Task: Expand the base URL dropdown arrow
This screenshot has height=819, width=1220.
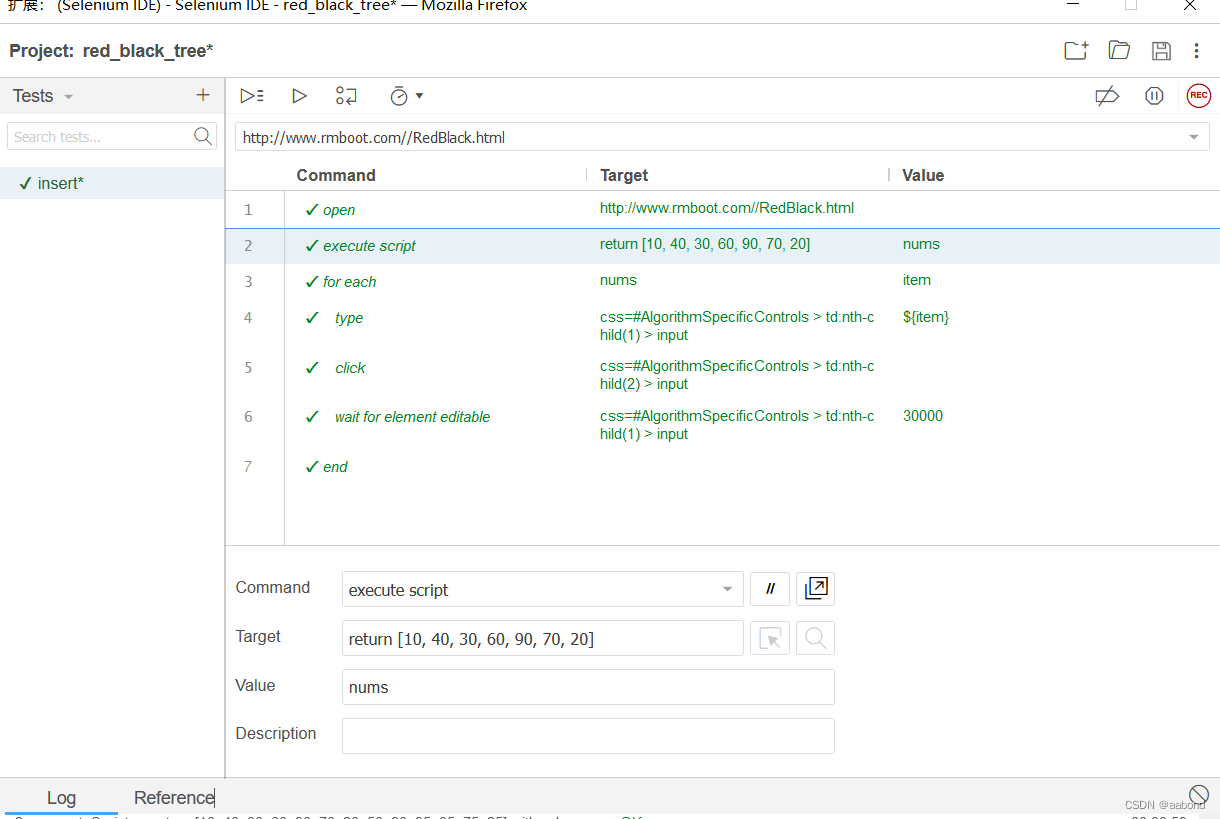Action: point(1194,137)
